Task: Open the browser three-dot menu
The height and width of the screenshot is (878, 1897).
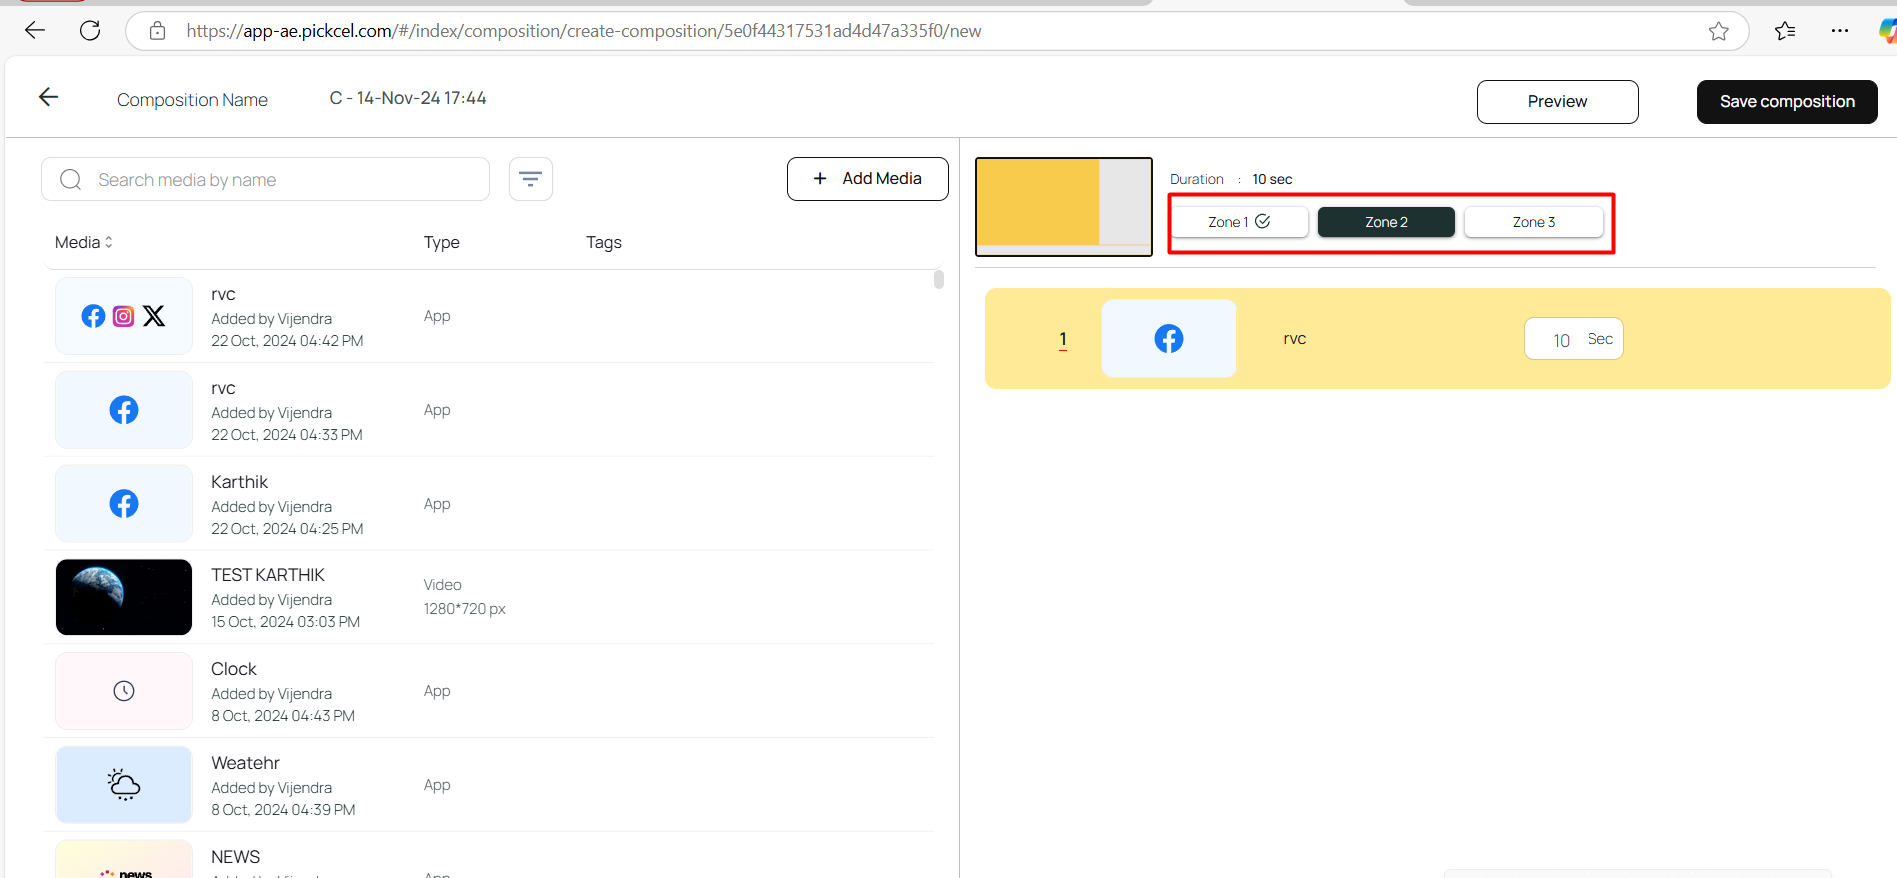Action: (x=1839, y=31)
